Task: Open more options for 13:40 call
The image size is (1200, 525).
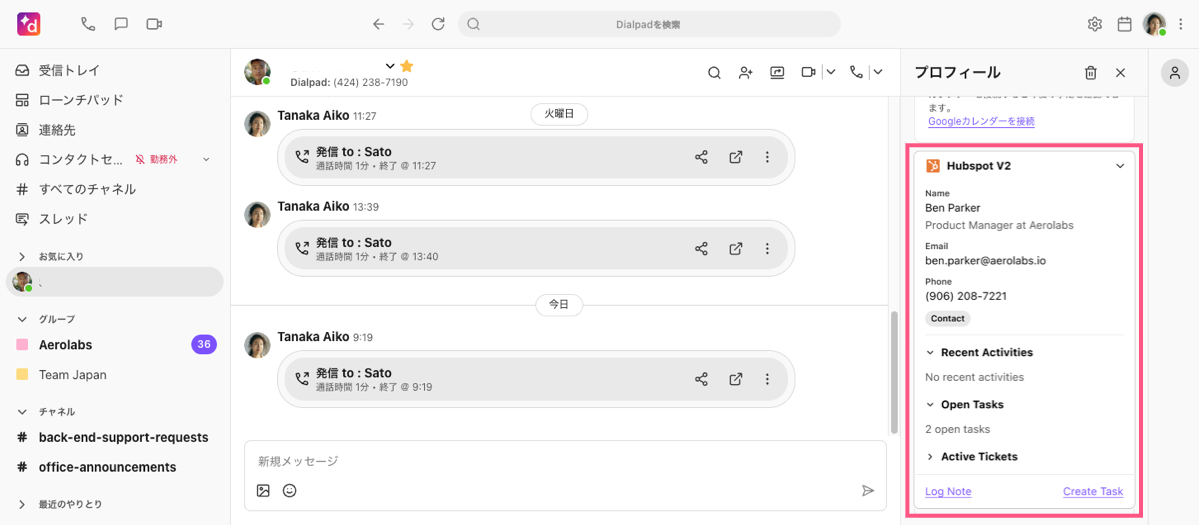Action: pyautogui.click(x=767, y=248)
